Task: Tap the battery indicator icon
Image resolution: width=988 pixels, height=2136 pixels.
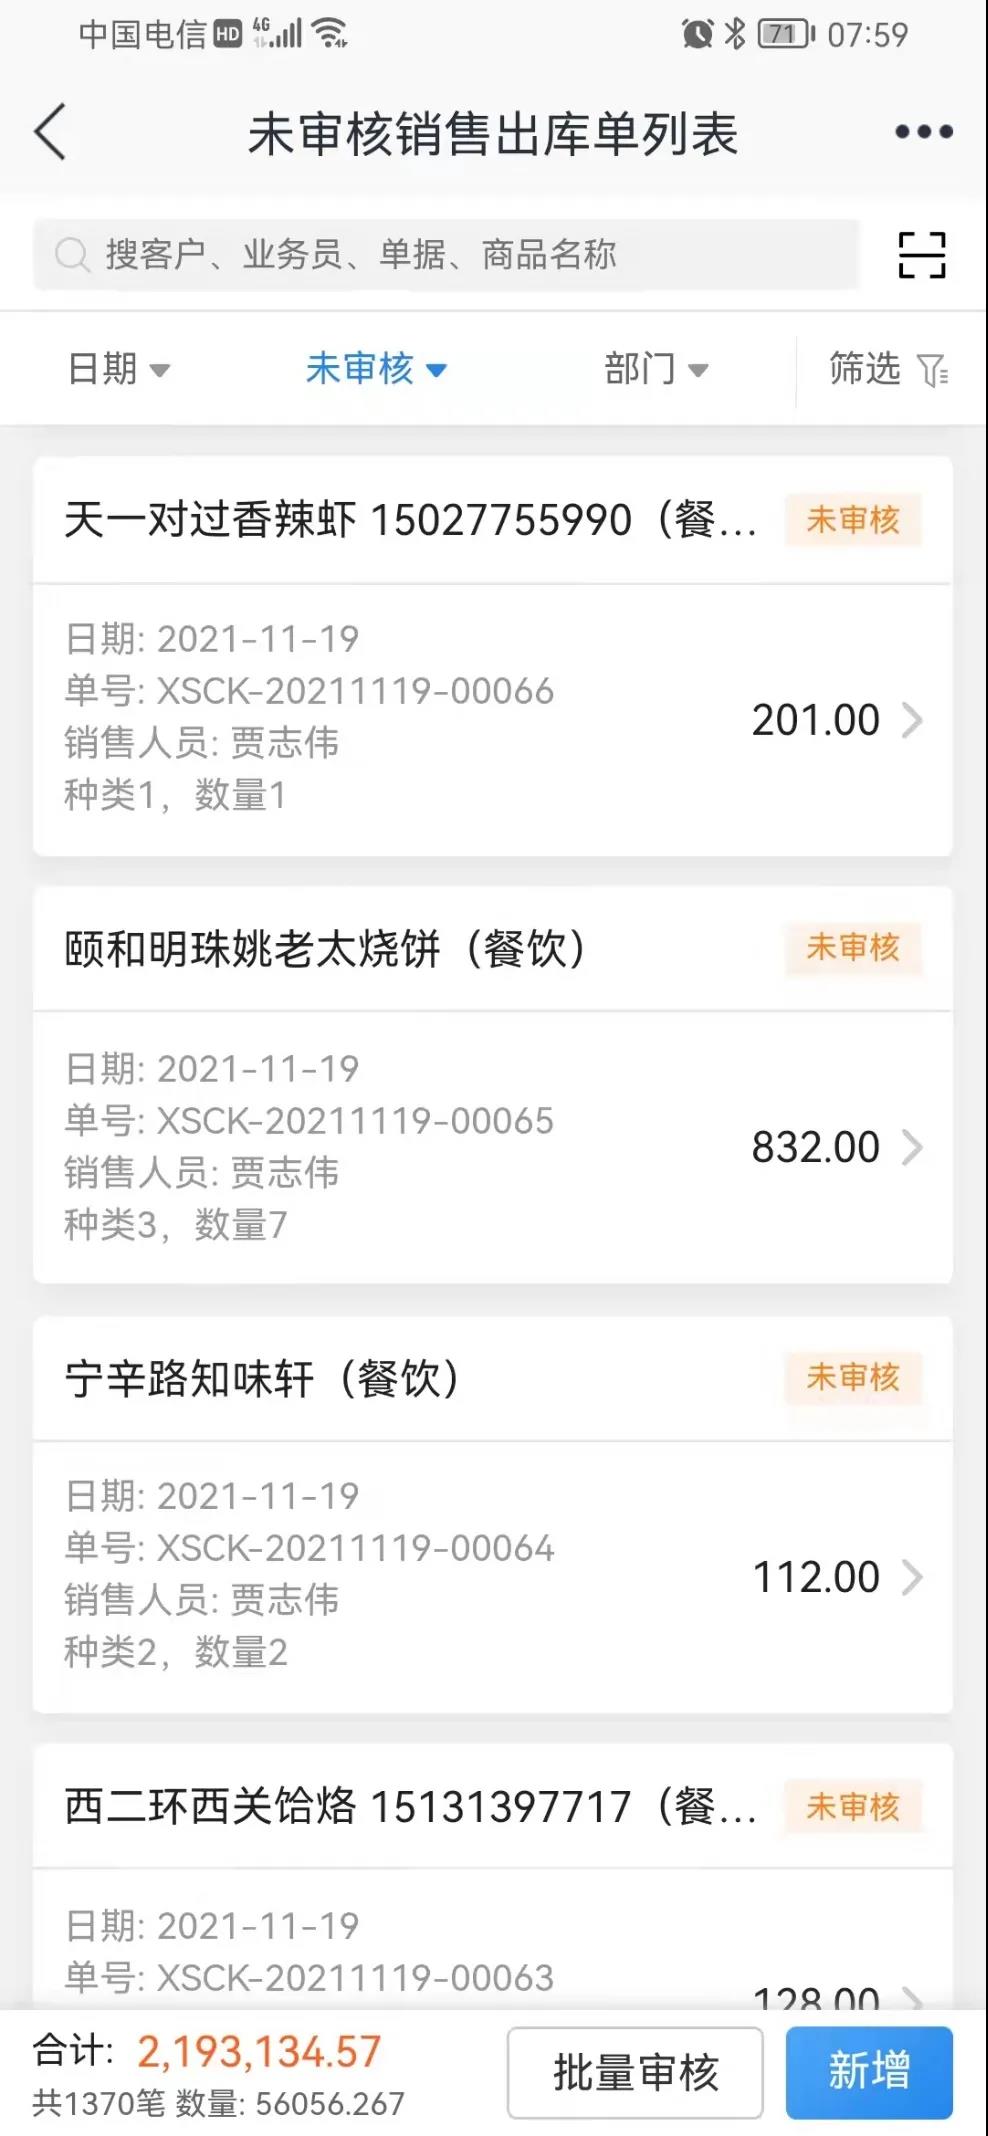Action: (787, 35)
